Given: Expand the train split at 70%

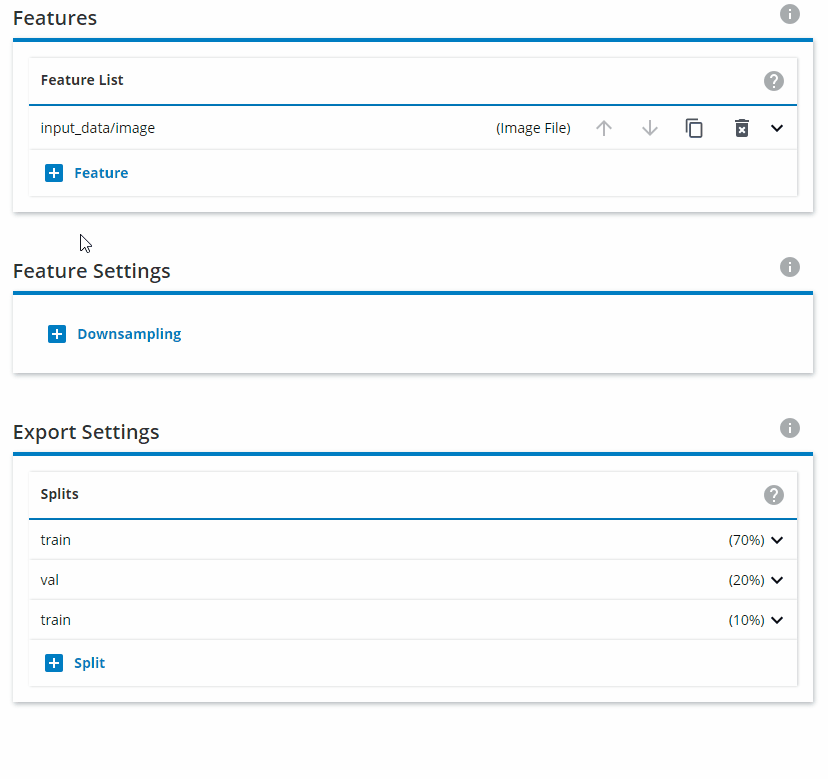Looking at the screenshot, I should point(777,540).
